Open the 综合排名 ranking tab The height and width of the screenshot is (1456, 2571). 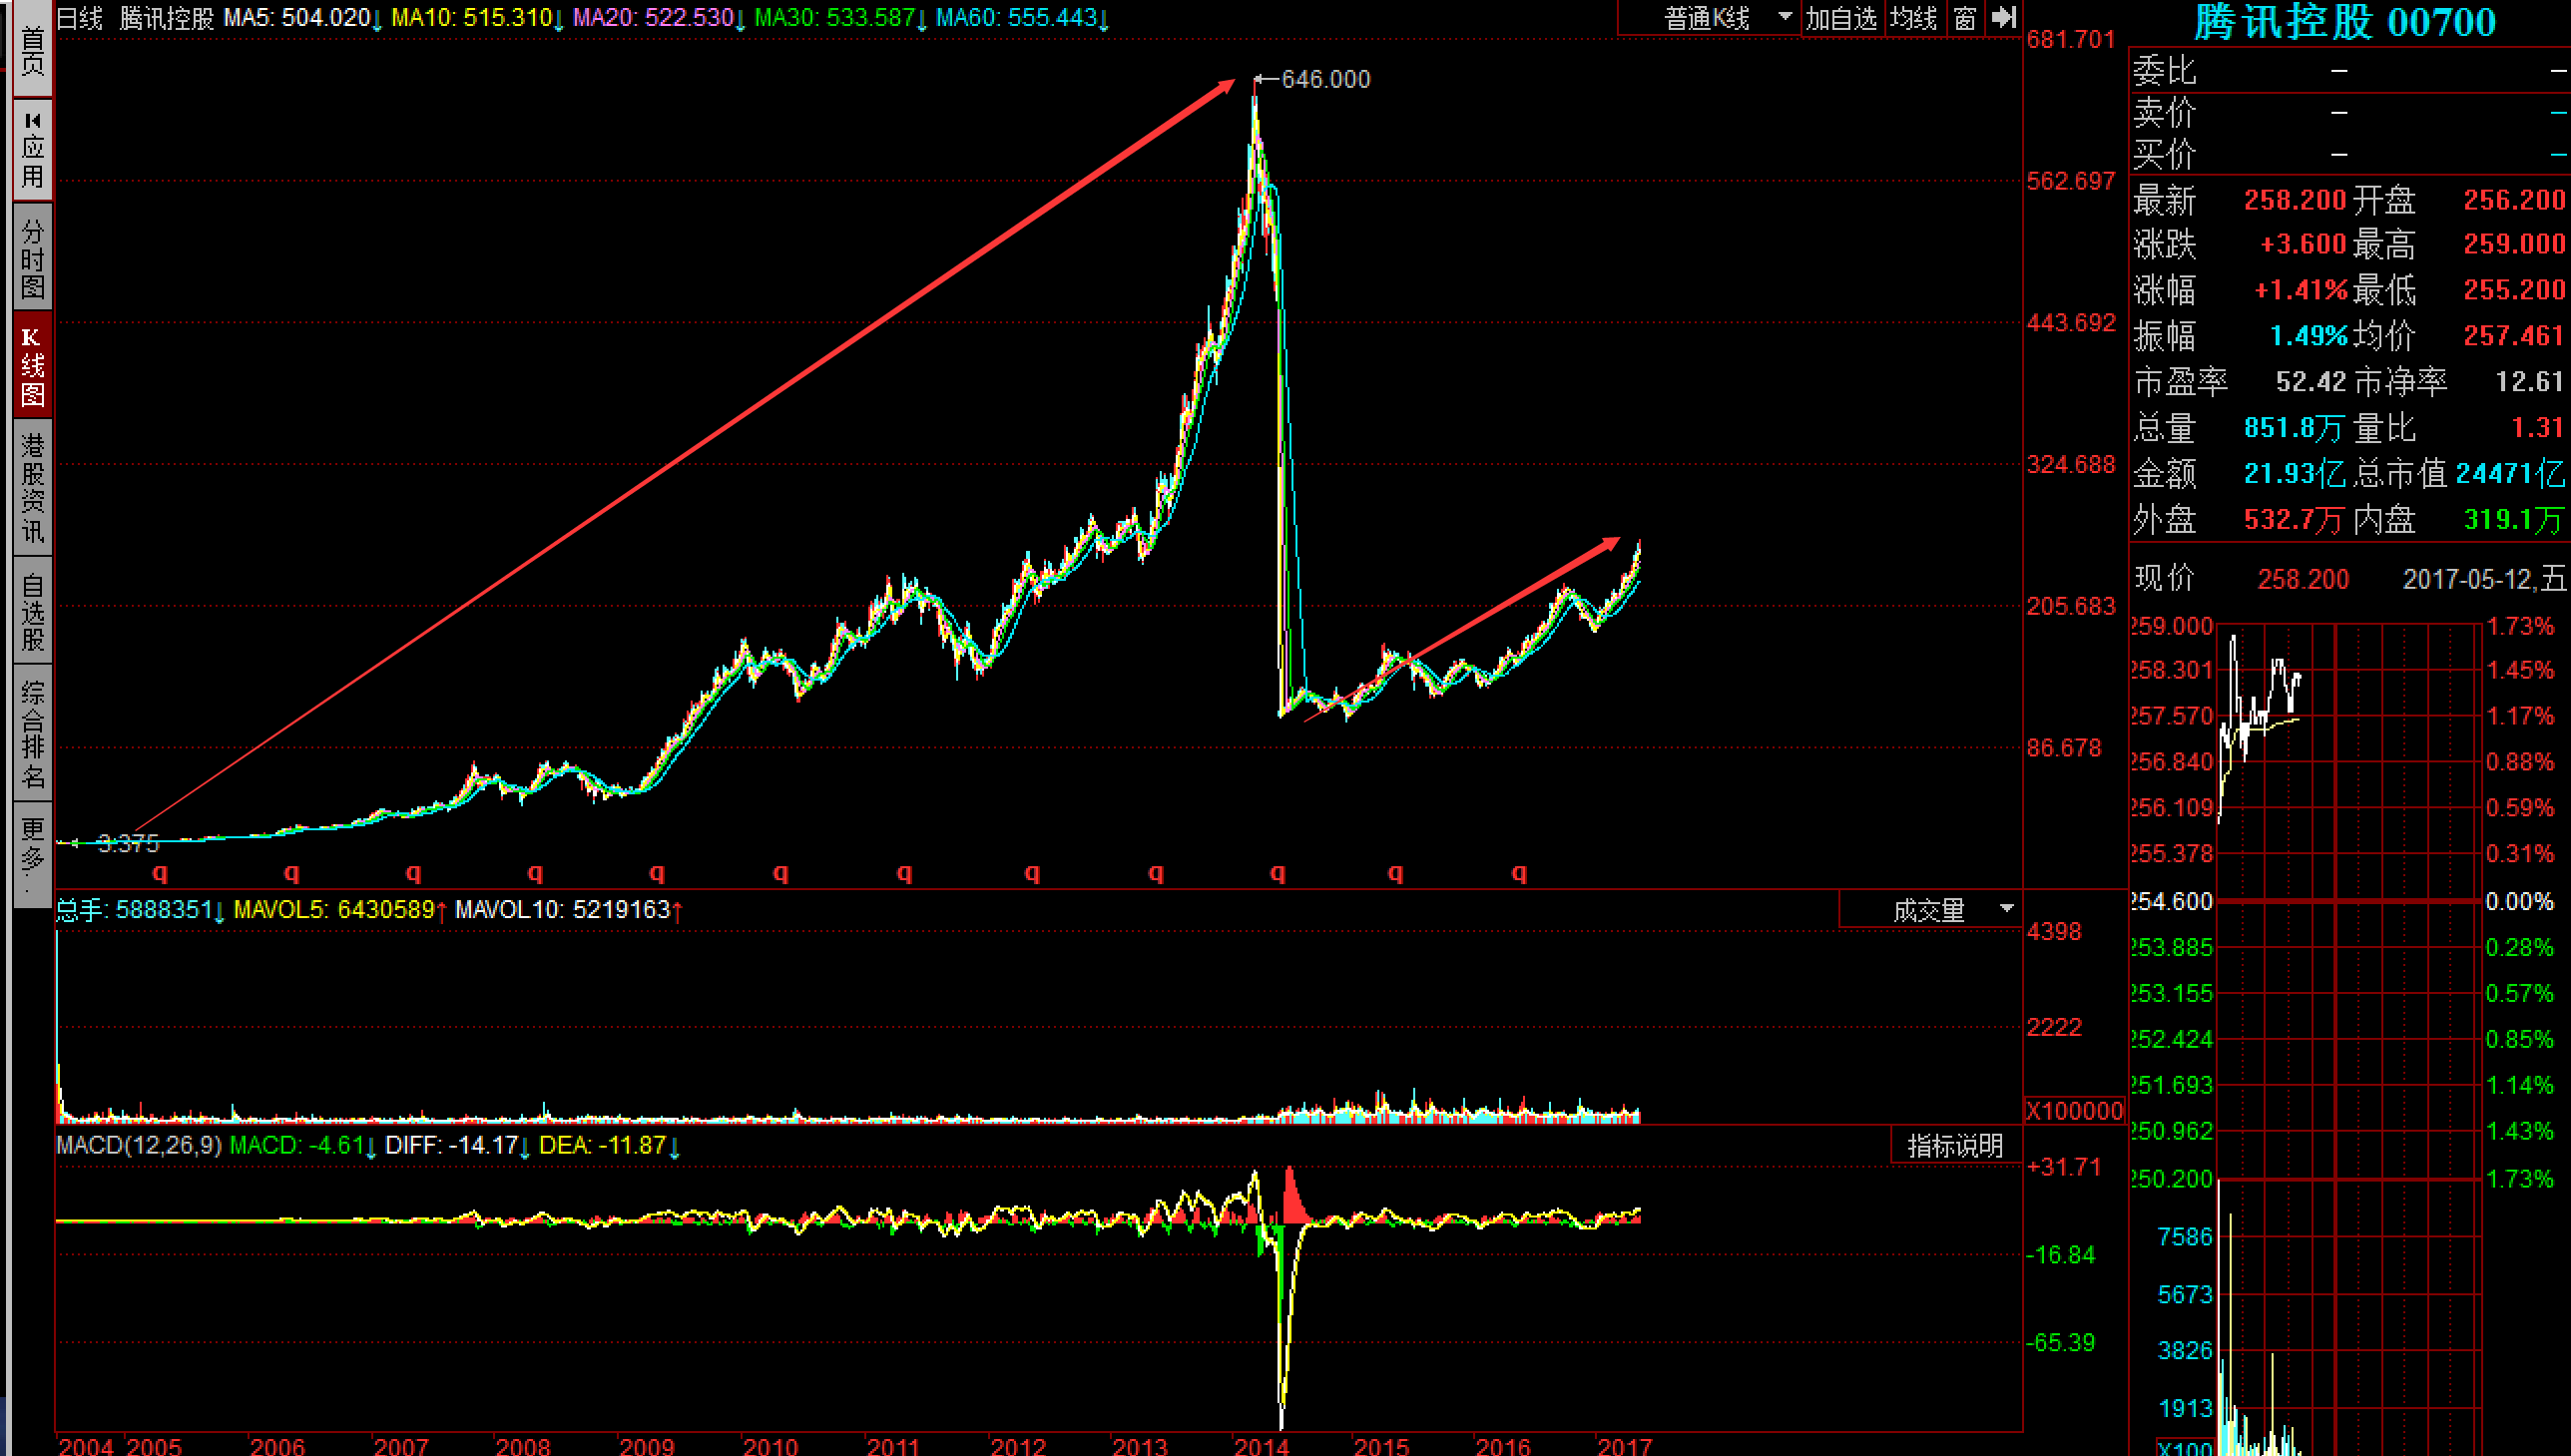[x=32, y=734]
